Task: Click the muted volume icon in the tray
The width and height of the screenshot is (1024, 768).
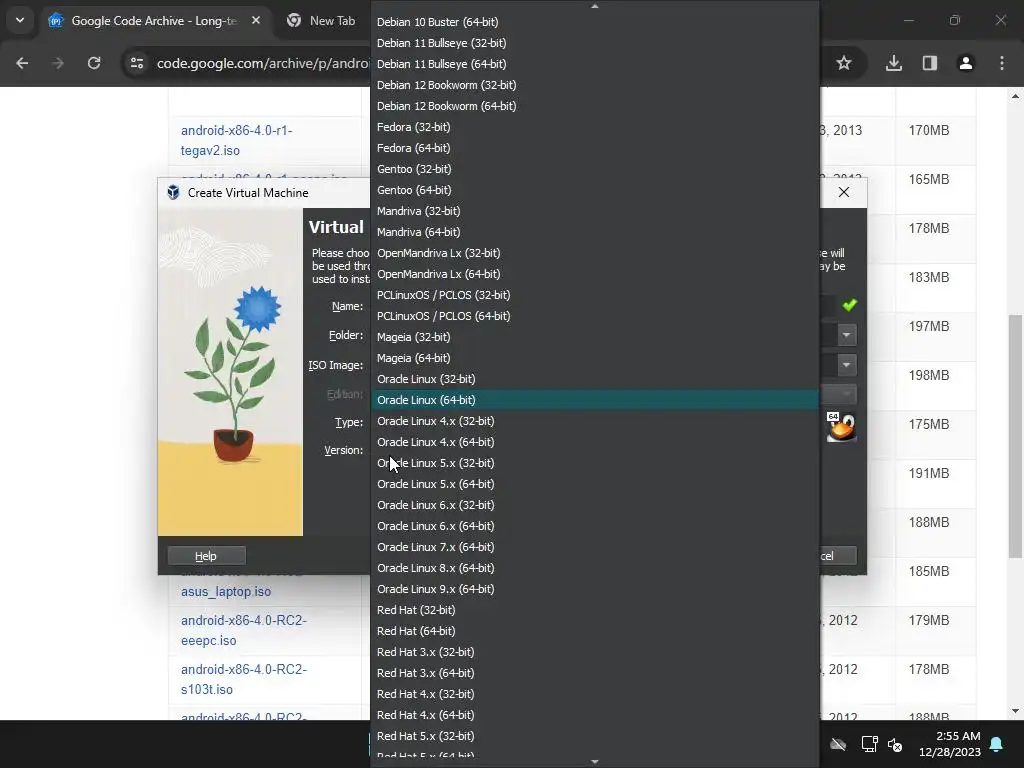Action: [x=895, y=744]
